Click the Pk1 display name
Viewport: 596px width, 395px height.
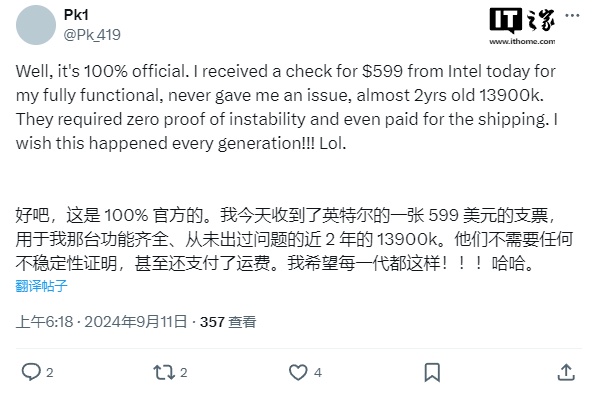click(x=76, y=15)
